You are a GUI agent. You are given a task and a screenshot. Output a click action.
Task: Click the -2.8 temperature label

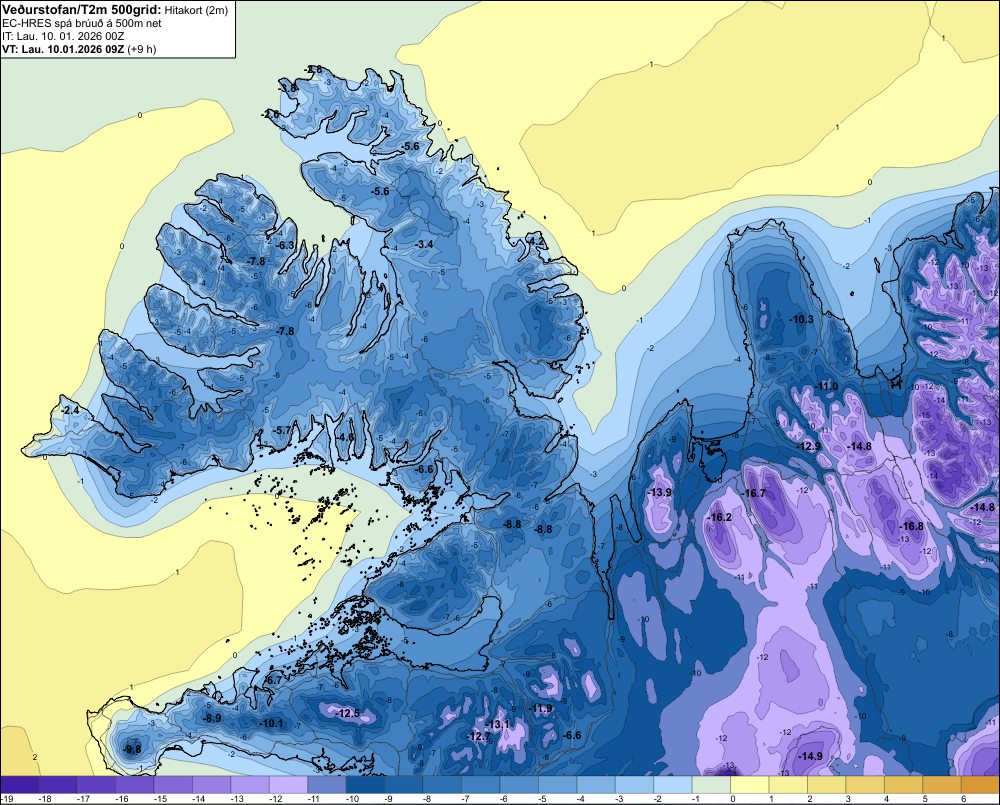pyautogui.click(x=313, y=70)
